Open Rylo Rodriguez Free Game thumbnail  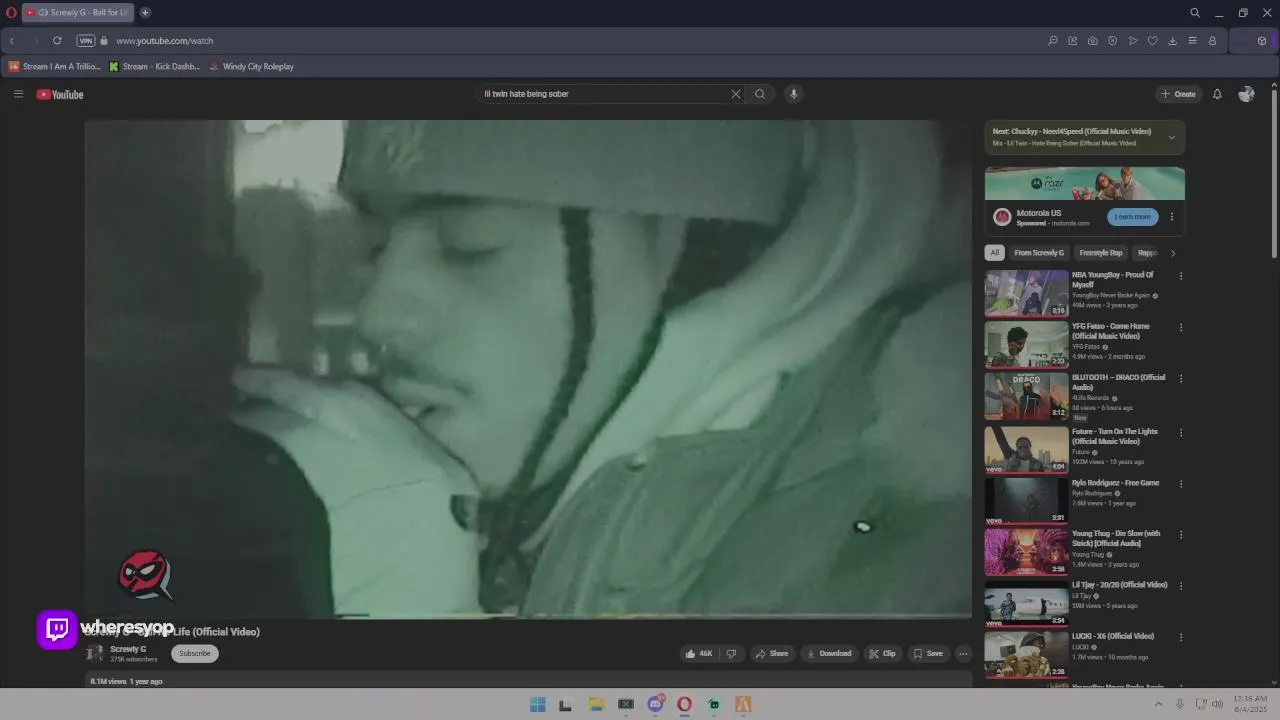(1026, 501)
